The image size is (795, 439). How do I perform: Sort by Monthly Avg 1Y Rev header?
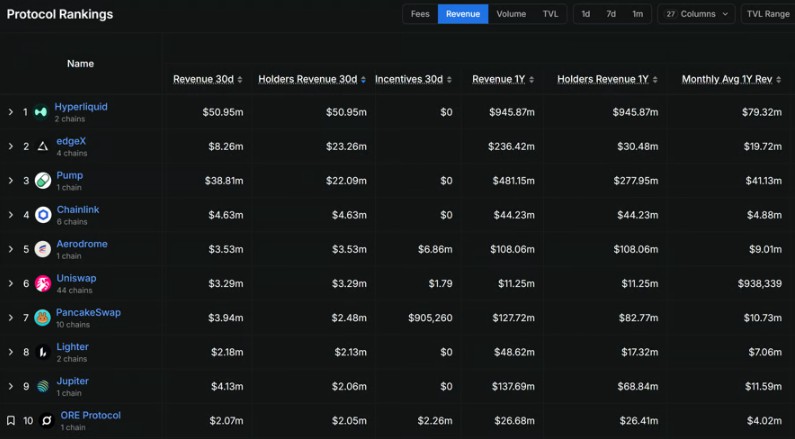[727, 80]
